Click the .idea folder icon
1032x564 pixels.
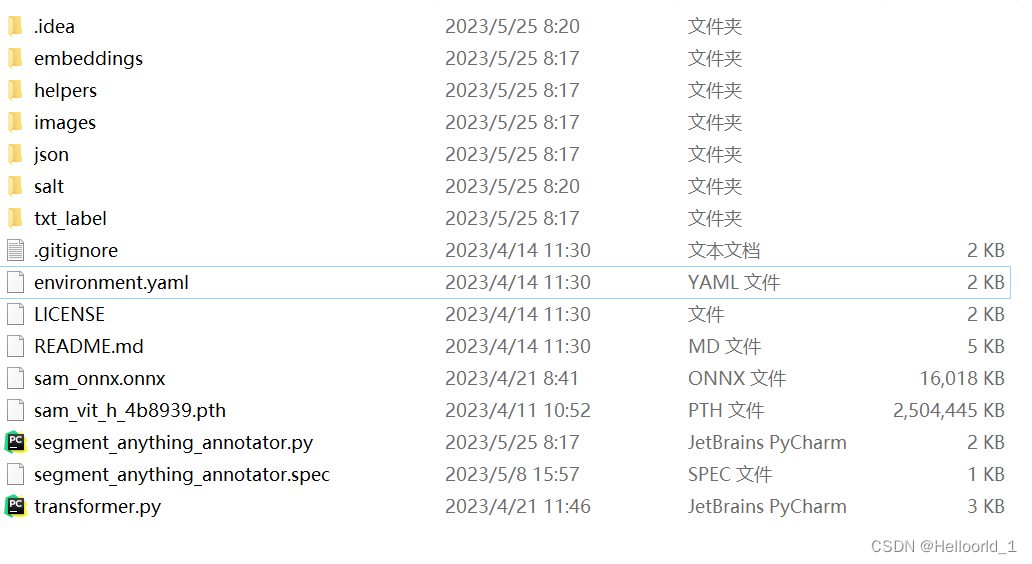tap(16, 26)
